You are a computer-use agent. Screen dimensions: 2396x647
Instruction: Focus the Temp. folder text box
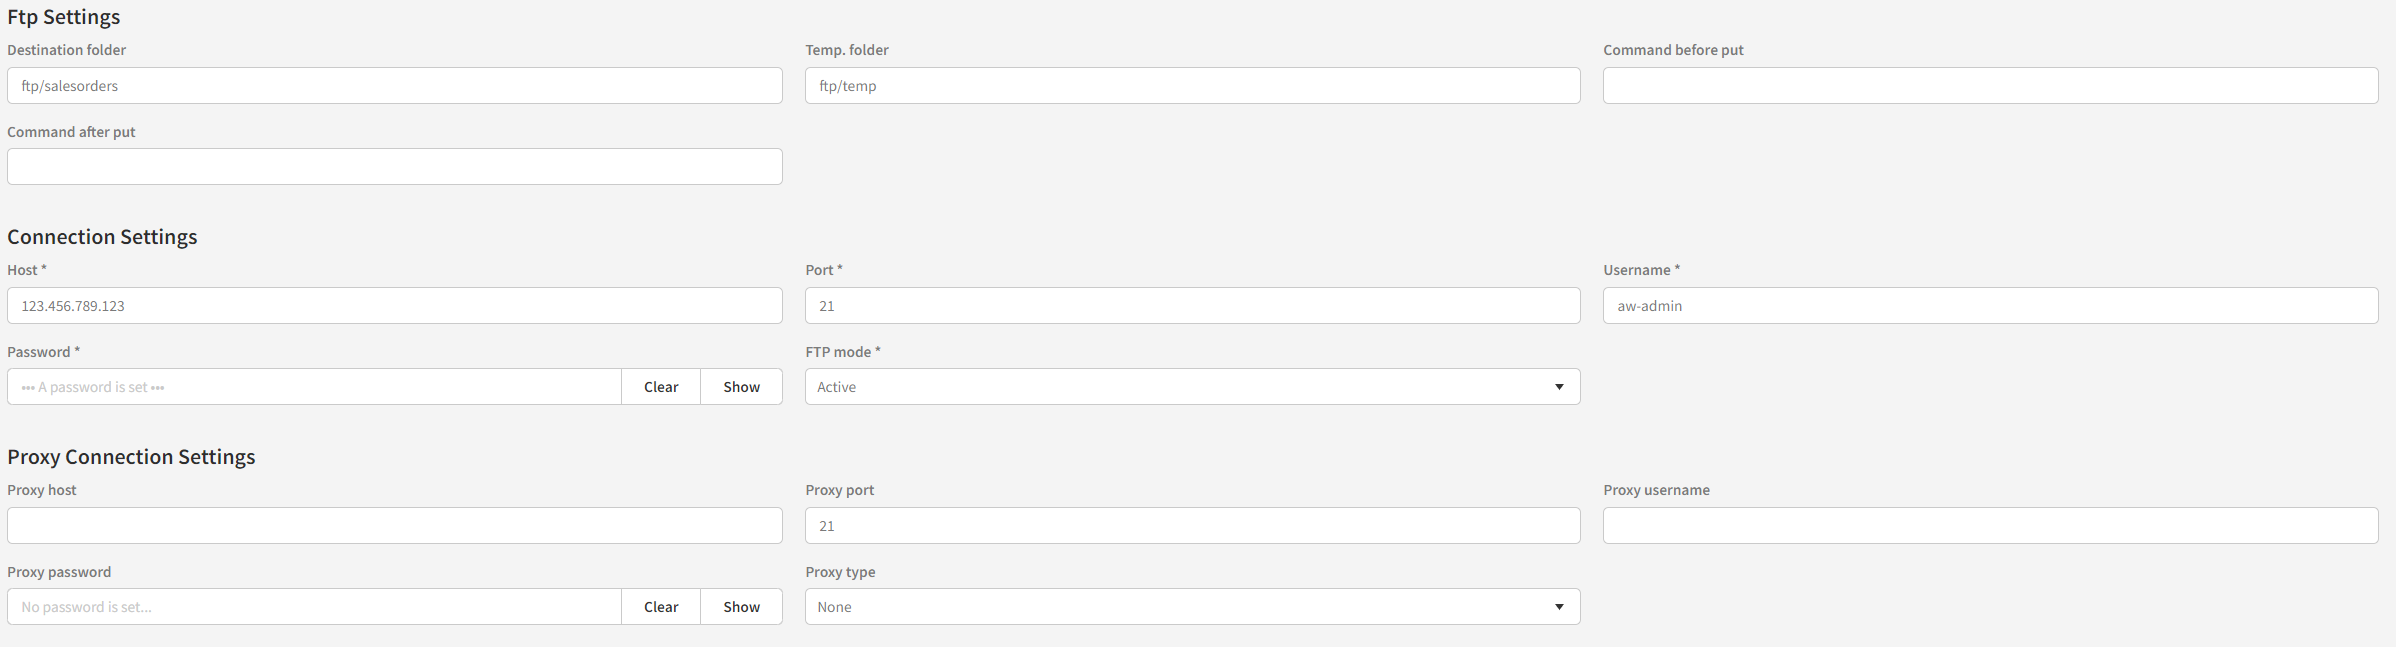(1192, 86)
